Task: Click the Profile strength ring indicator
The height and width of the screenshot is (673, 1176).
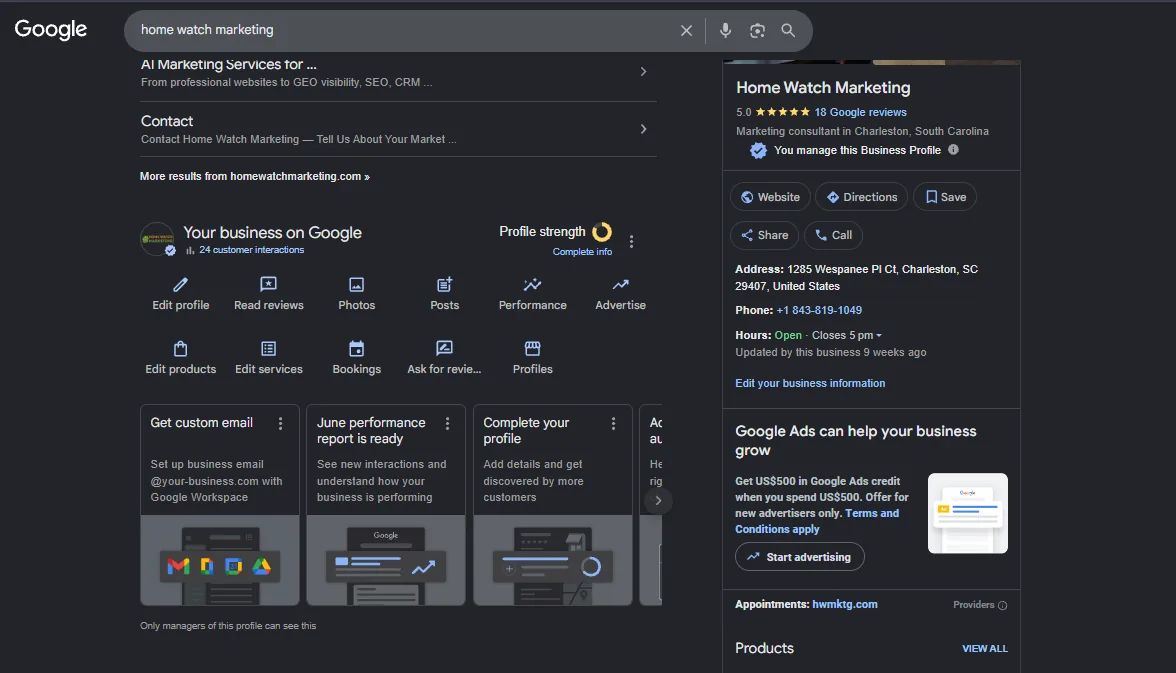Action: coord(602,232)
